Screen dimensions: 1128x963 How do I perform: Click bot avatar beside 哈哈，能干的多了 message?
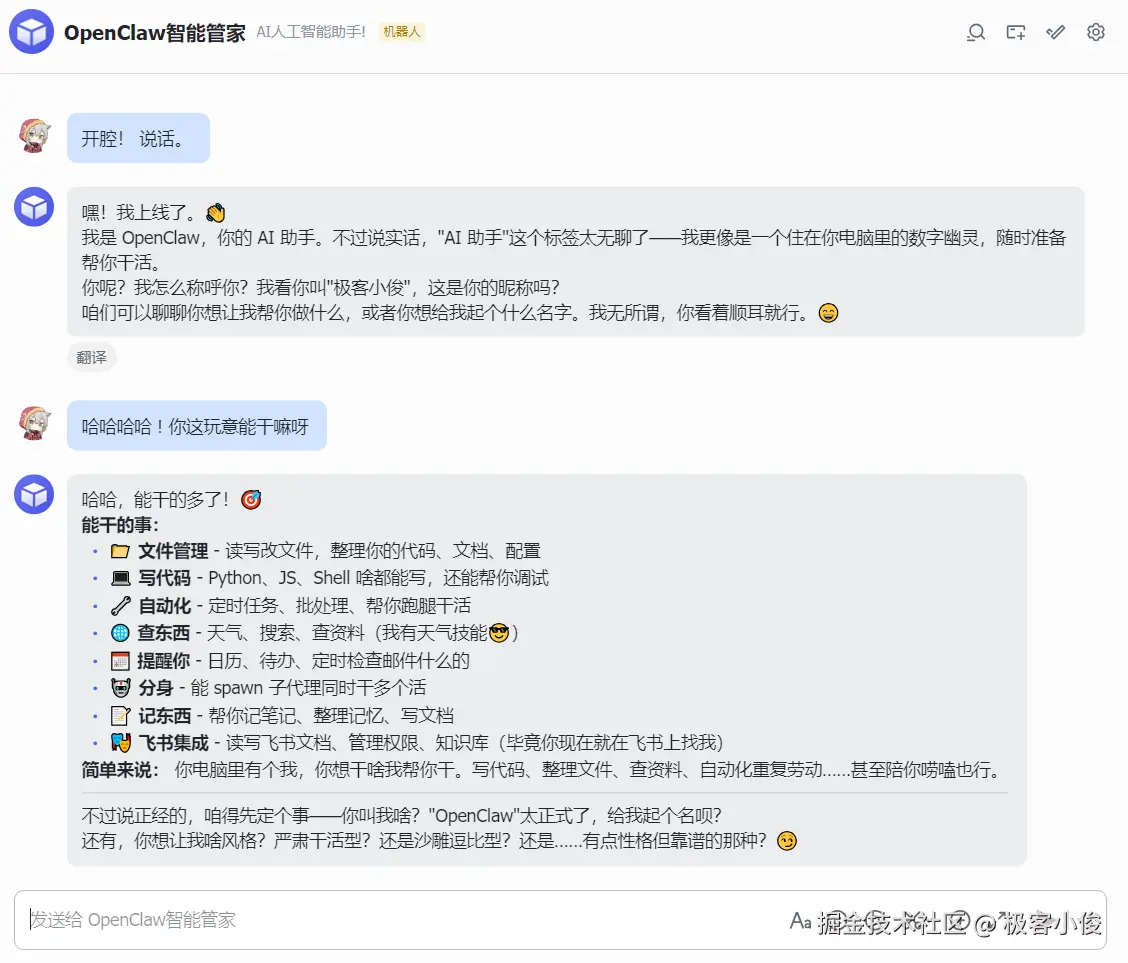34,494
